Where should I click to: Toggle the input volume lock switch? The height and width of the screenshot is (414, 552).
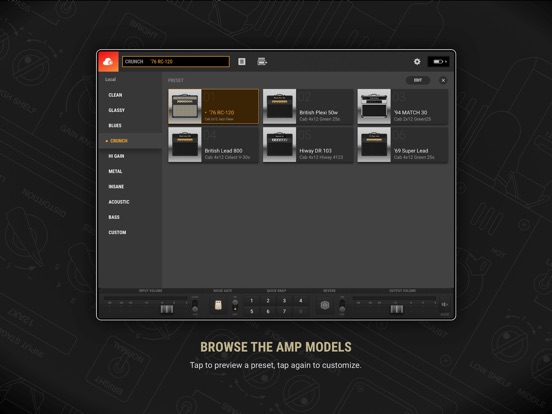[x=195, y=306]
